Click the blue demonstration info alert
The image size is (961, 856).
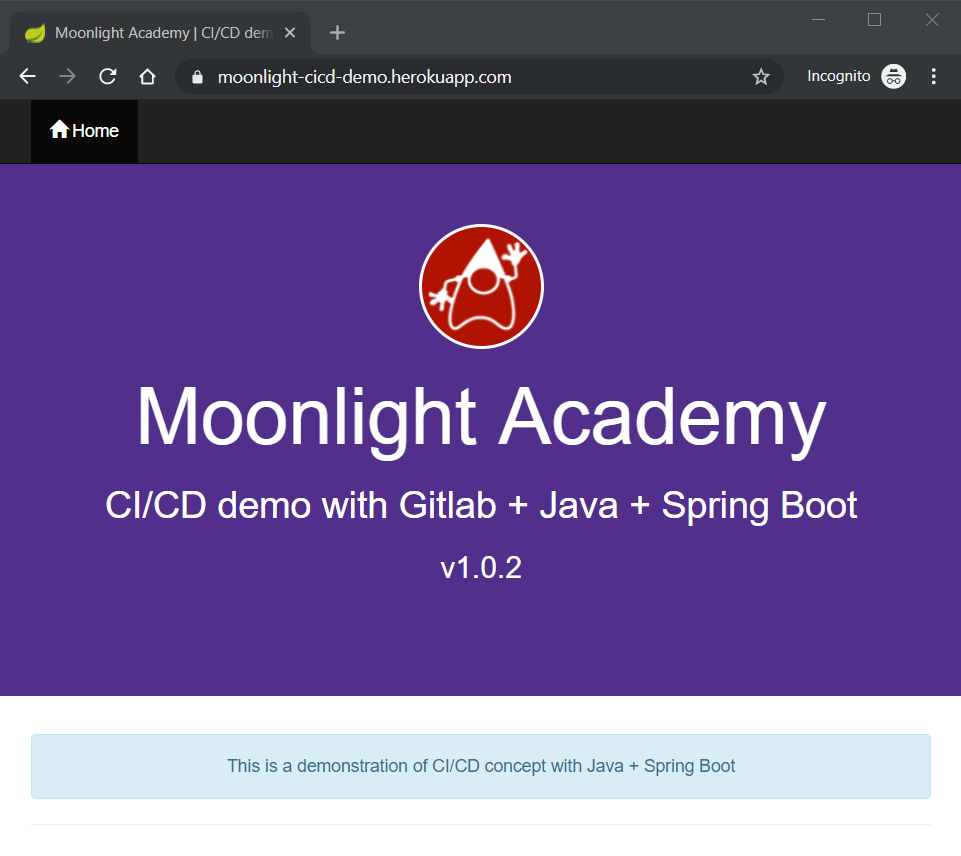click(481, 767)
